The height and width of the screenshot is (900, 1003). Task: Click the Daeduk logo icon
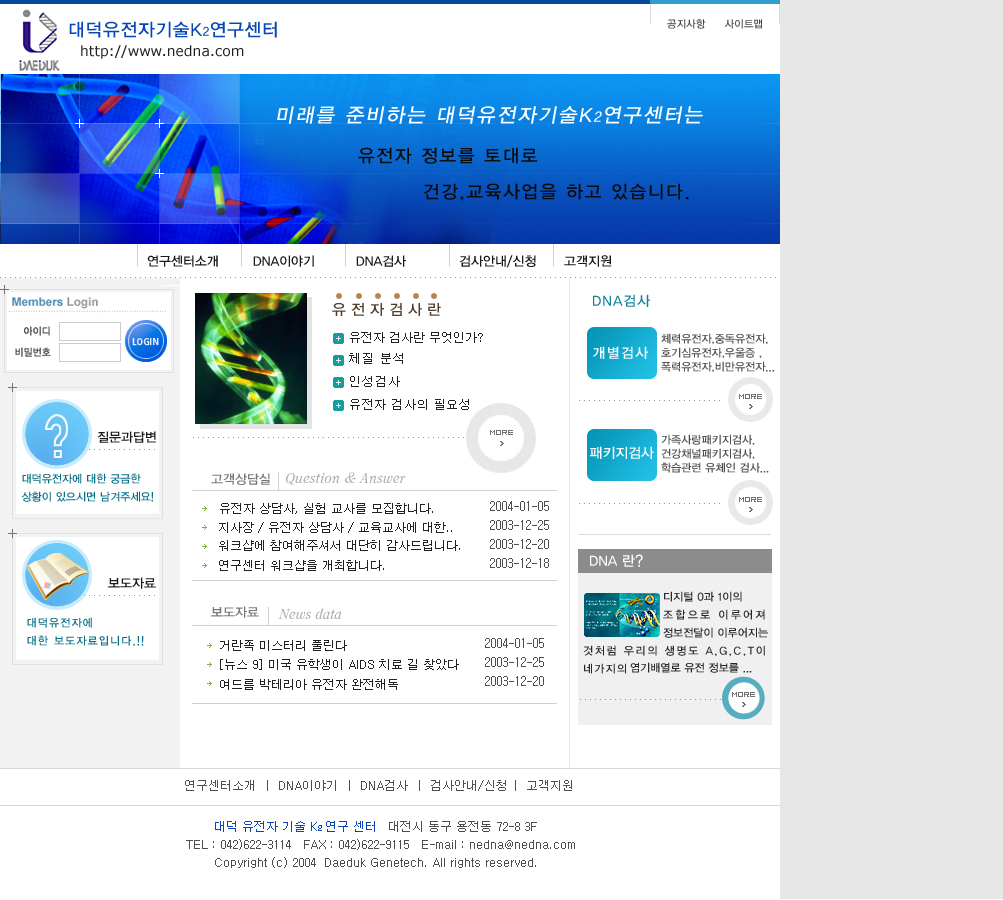point(39,39)
